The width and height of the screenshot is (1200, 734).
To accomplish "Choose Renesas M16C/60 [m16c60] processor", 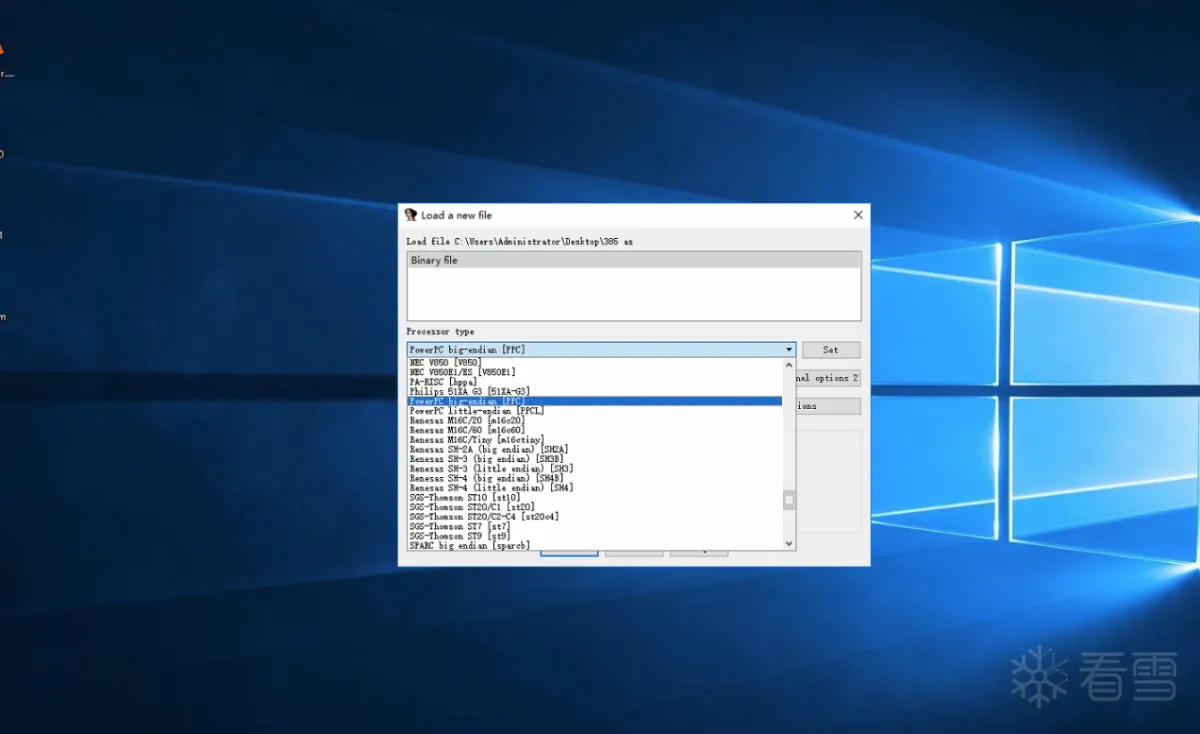I will [x=595, y=430].
